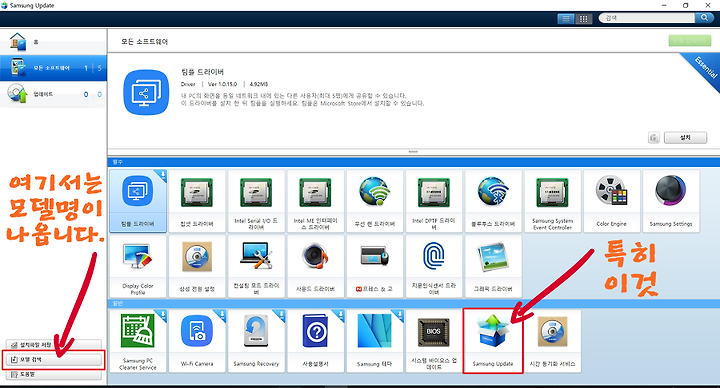The height and width of the screenshot is (388, 720).
Task: Click the 설치파일 저장 button
Action: [54, 344]
